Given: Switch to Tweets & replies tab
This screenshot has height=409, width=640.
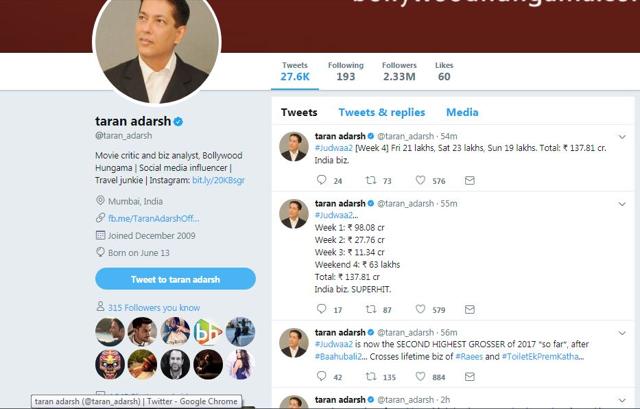Looking at the screenshot, I should pos(382,112).
